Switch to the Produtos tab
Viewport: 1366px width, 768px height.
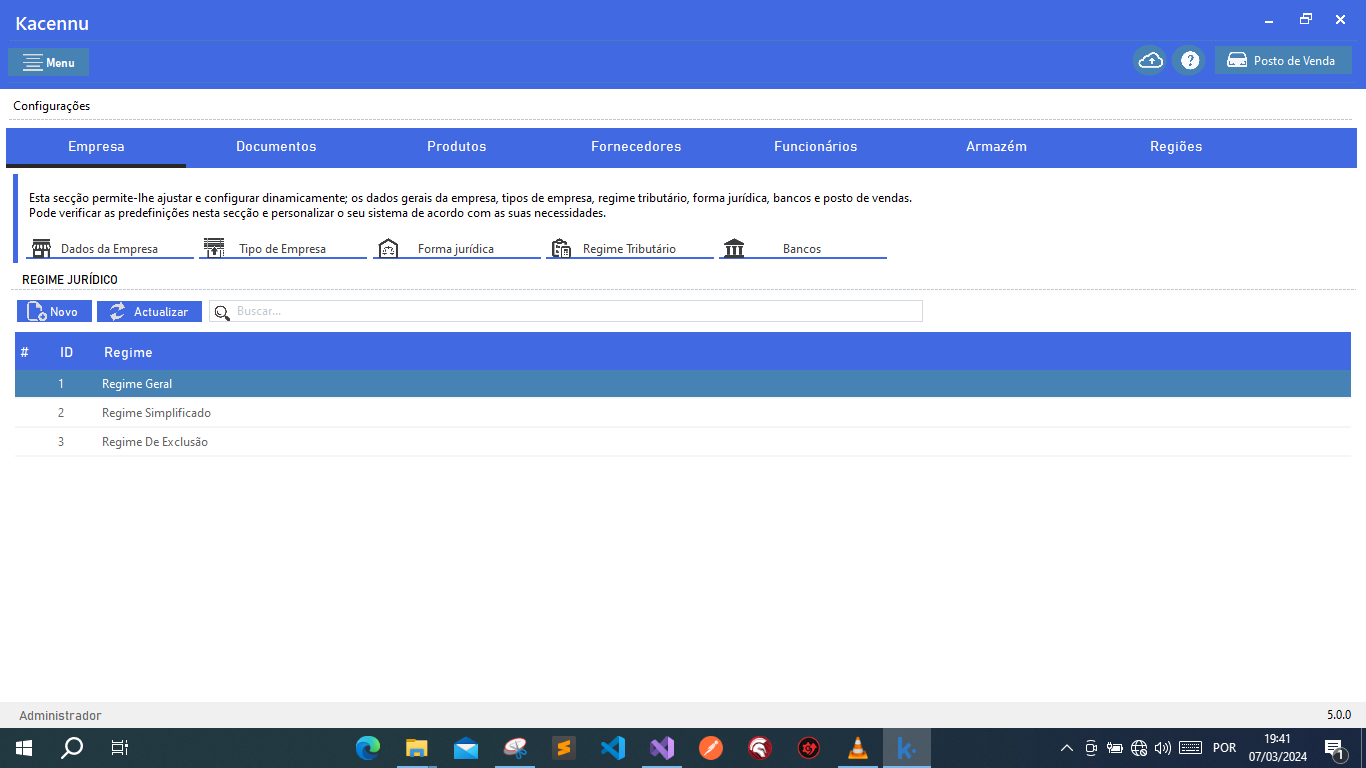point(457,147)
